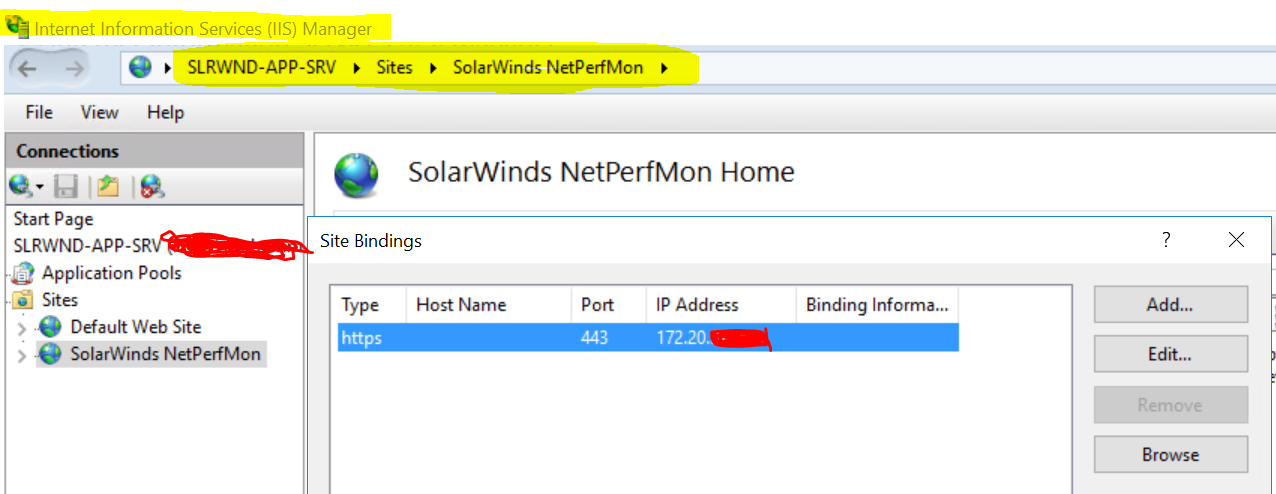1276x494 pixels.
Task: Click the Save toolbar icon in Connections
Action: coord(66,186)
